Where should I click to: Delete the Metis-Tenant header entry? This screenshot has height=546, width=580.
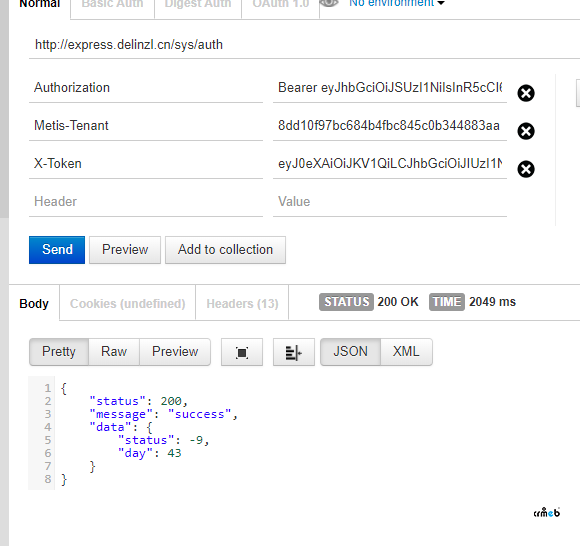coord(526,131)
